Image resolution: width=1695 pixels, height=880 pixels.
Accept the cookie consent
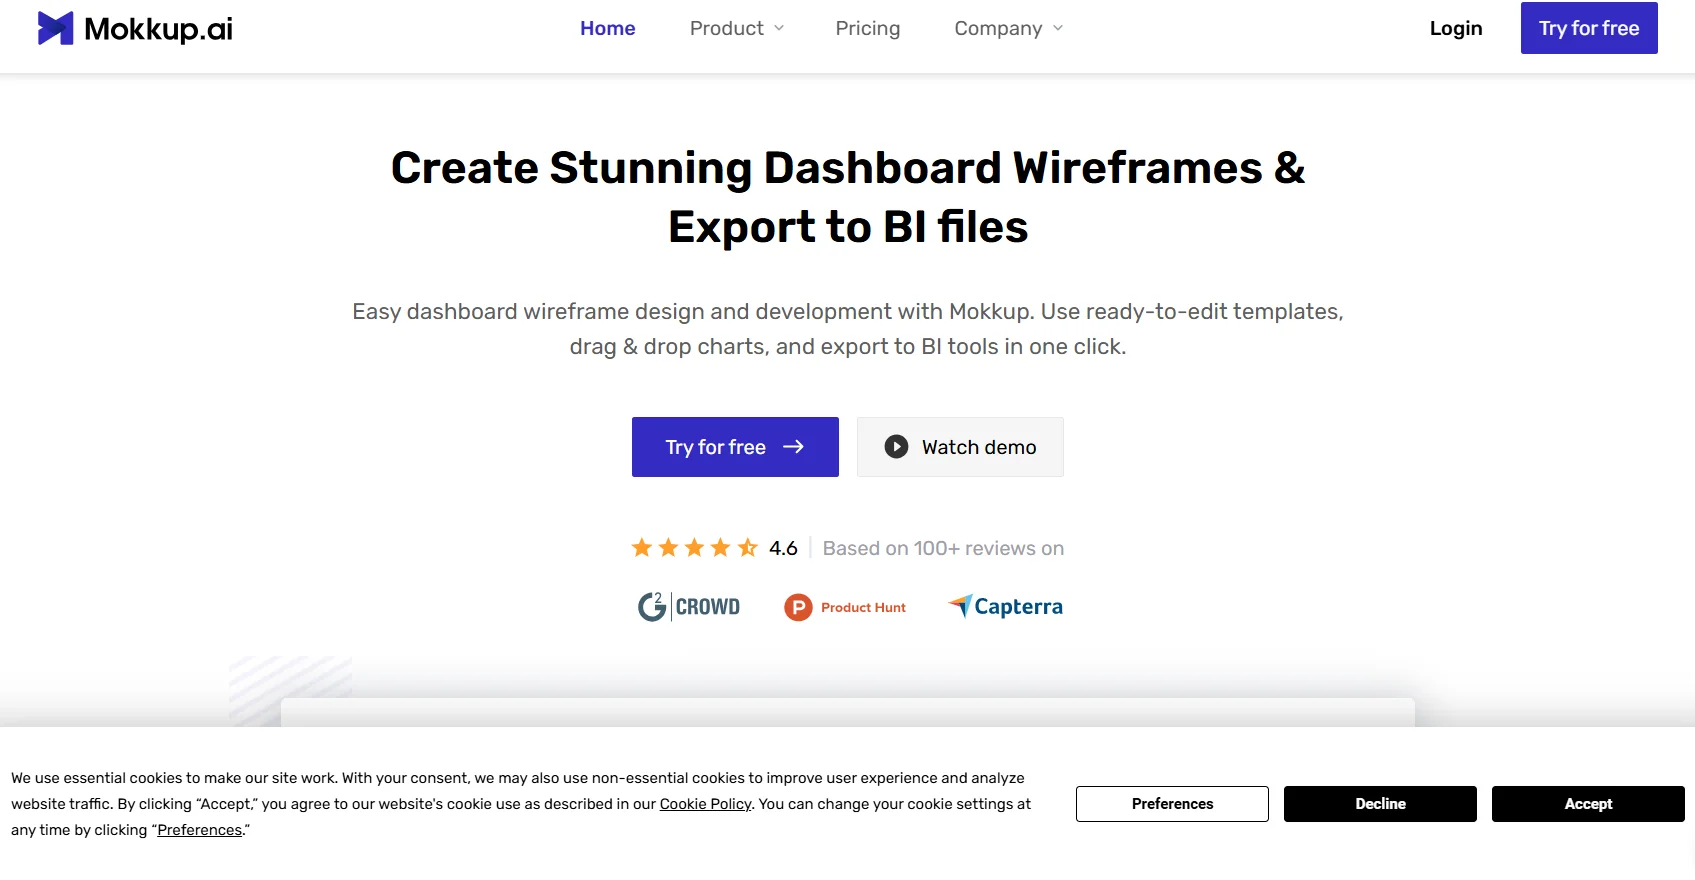tap(1587, 804)
